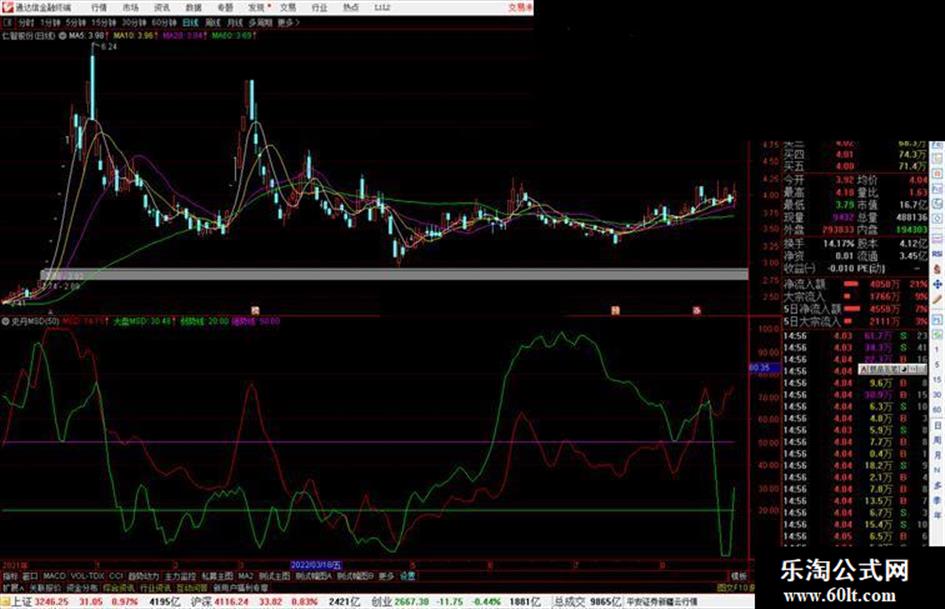
Task: Click the first info marker on price chart
Action: pyautogui.click(x=255, y=311)
